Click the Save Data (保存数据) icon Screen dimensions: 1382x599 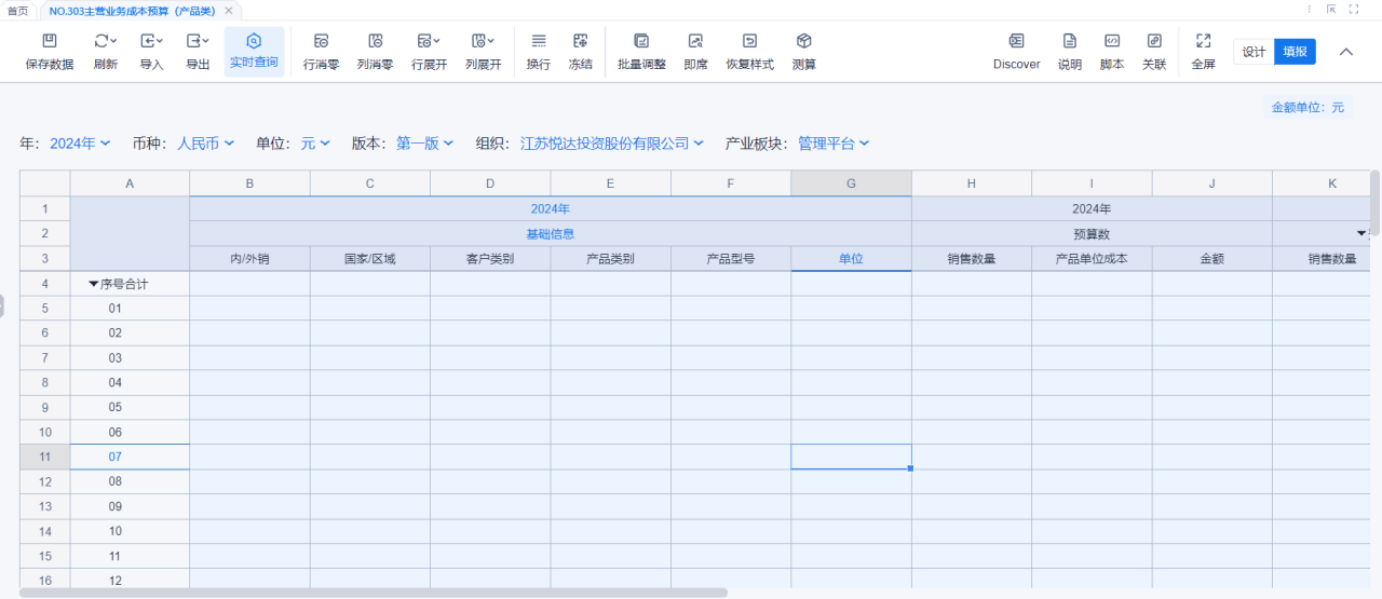click(49, 42)
